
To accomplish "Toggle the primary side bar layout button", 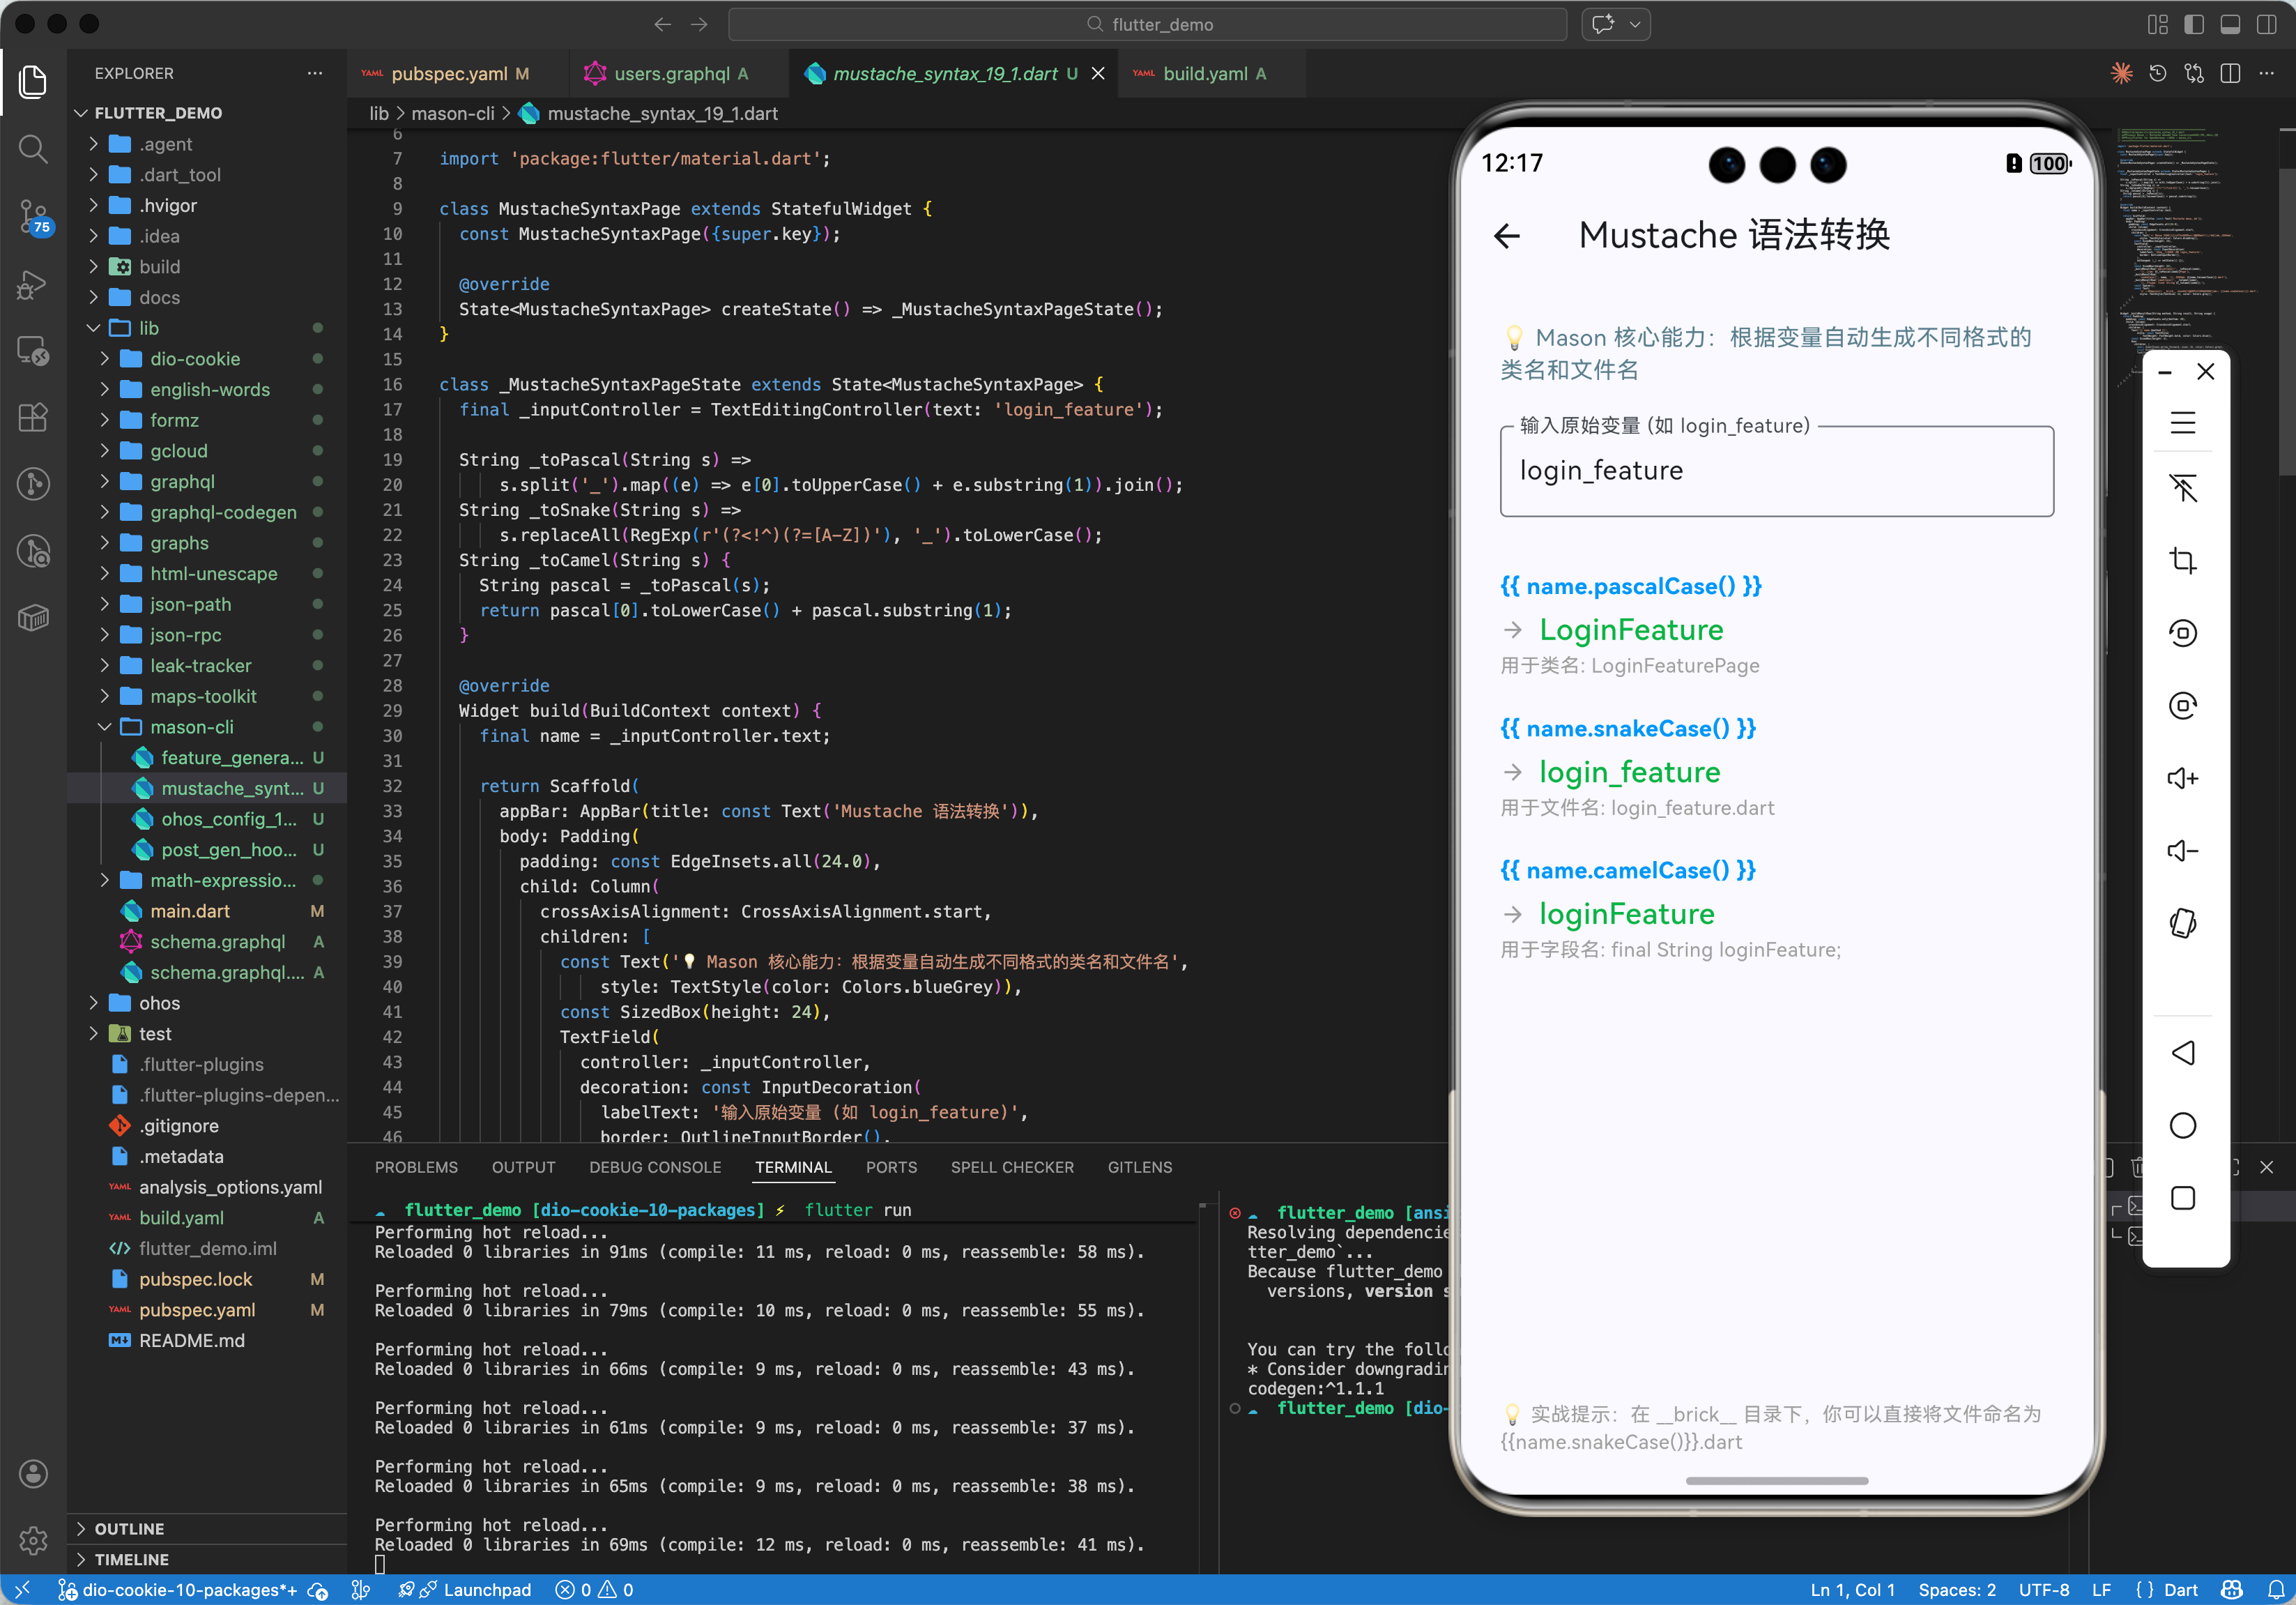I will pos(2194,24).
